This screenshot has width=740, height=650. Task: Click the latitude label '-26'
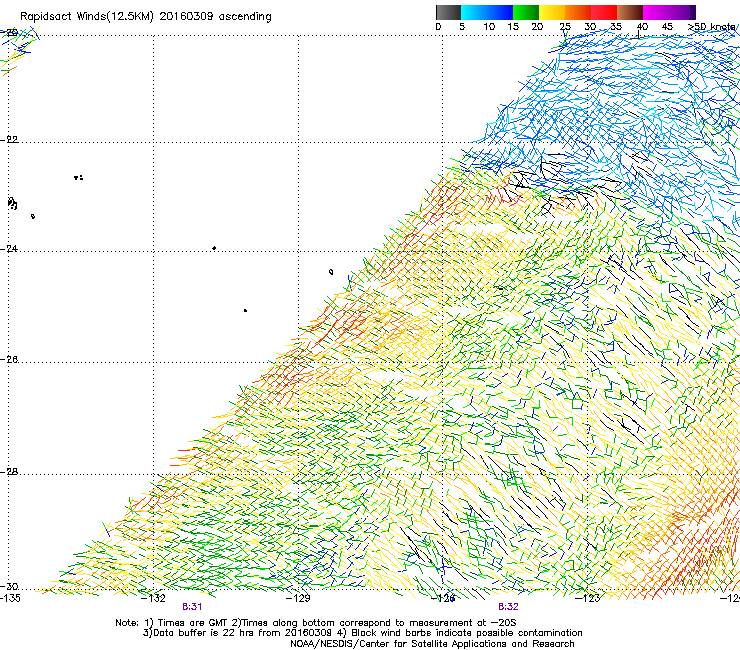10,360
